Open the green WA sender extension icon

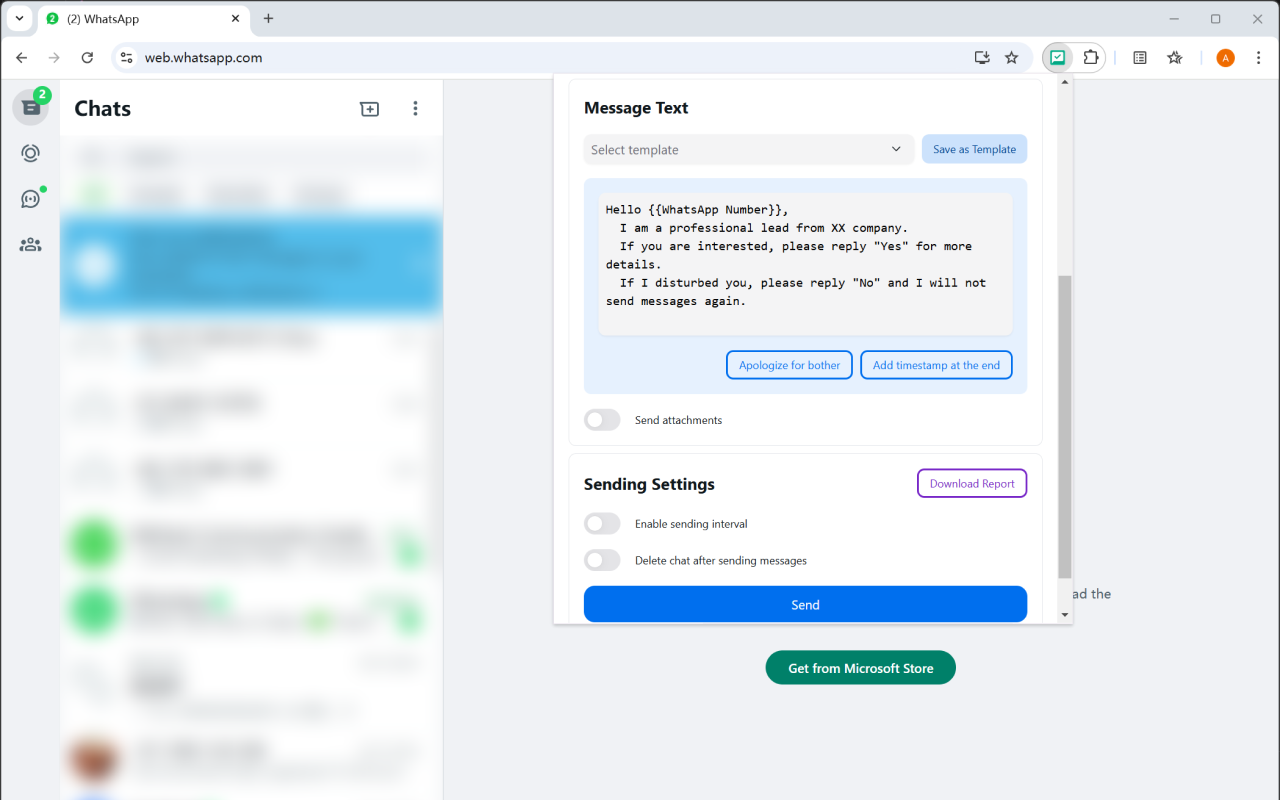[x=1057, y=57]
